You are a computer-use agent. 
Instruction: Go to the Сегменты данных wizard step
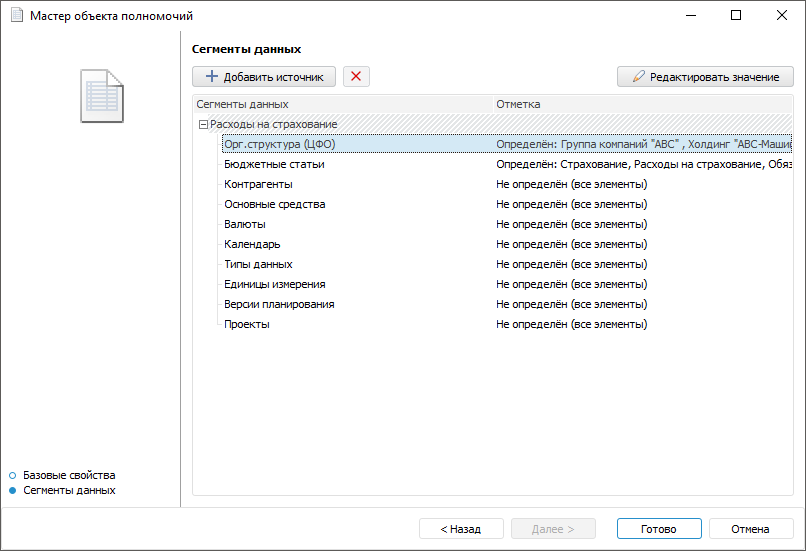[69, 491]
